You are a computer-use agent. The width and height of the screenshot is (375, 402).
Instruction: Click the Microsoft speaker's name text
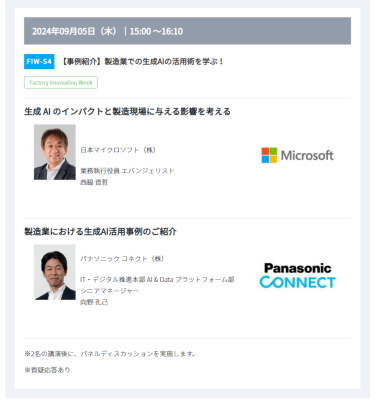pos(94,182)
